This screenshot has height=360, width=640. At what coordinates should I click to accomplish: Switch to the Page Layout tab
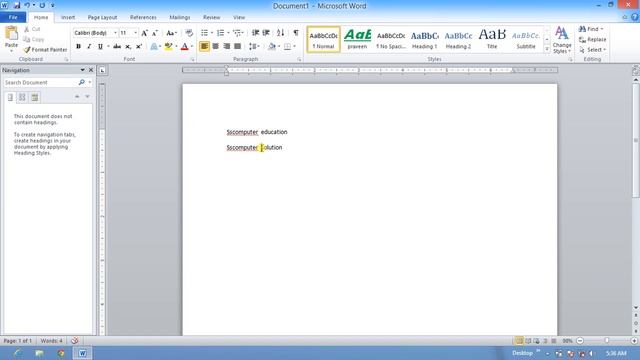[102, 17]
